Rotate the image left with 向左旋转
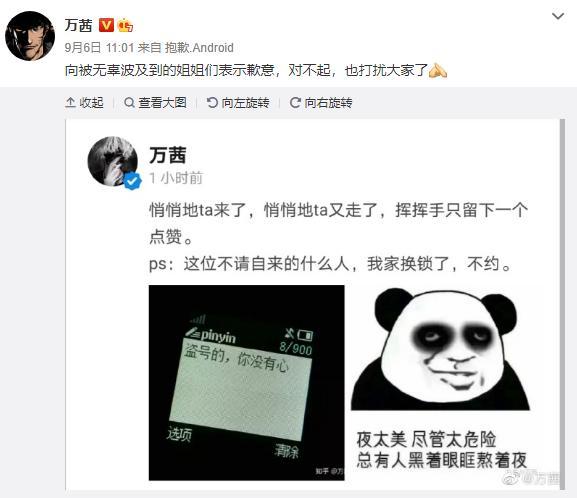Viewport: 577px width, 498px height. pos(238,102)
